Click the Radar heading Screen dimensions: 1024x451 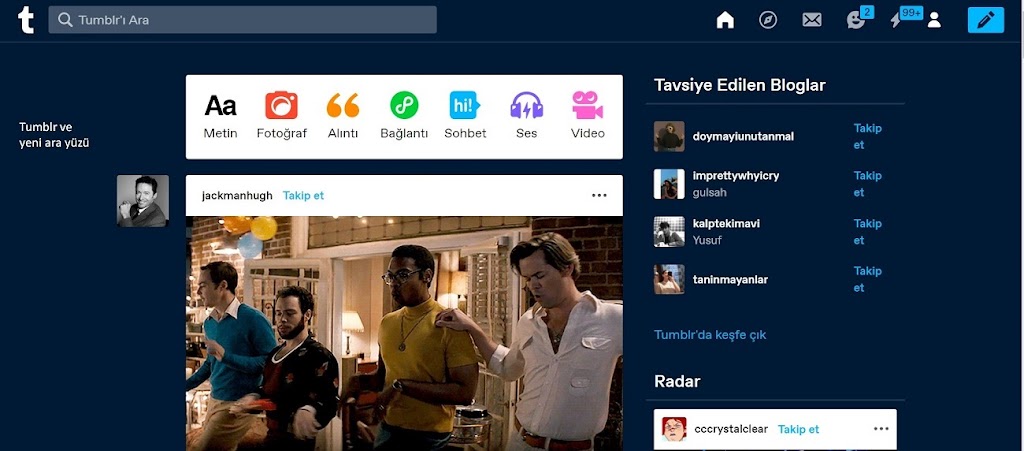pos(677,381)
